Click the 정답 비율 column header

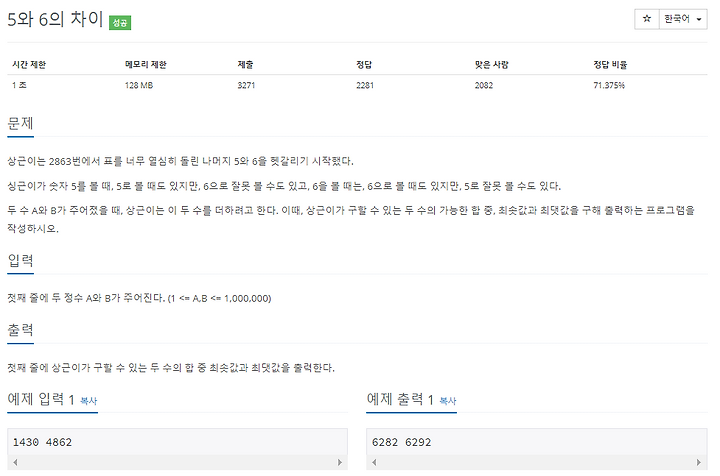coord(610,65)
